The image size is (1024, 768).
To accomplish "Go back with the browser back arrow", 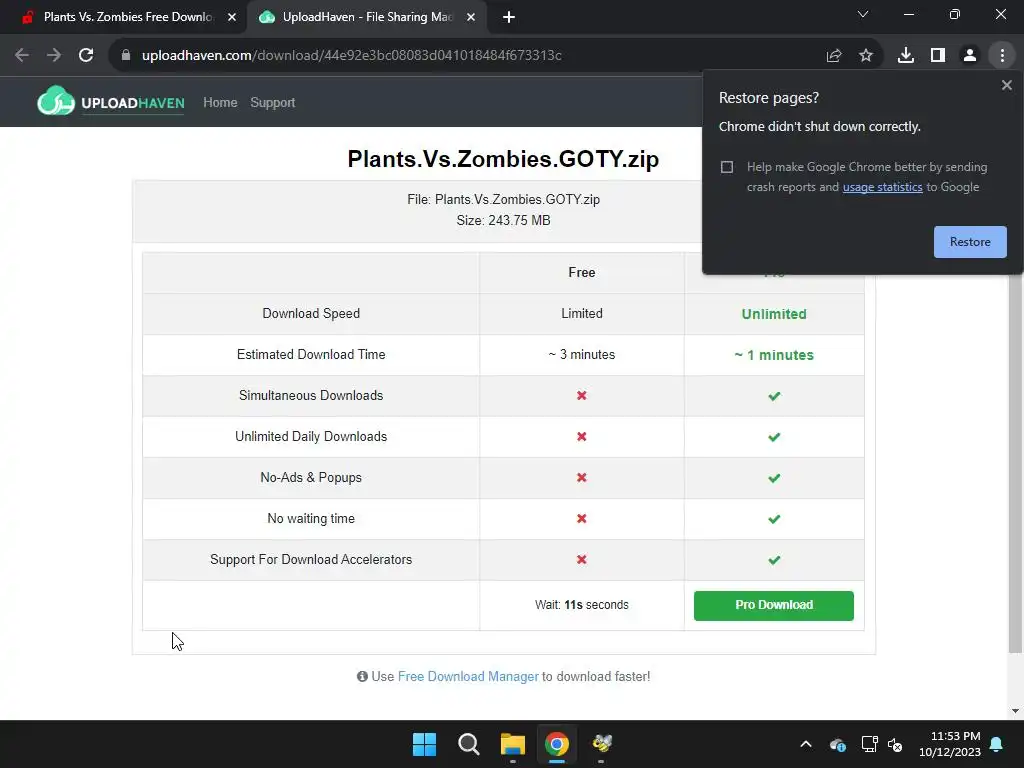I will [22, 55].
